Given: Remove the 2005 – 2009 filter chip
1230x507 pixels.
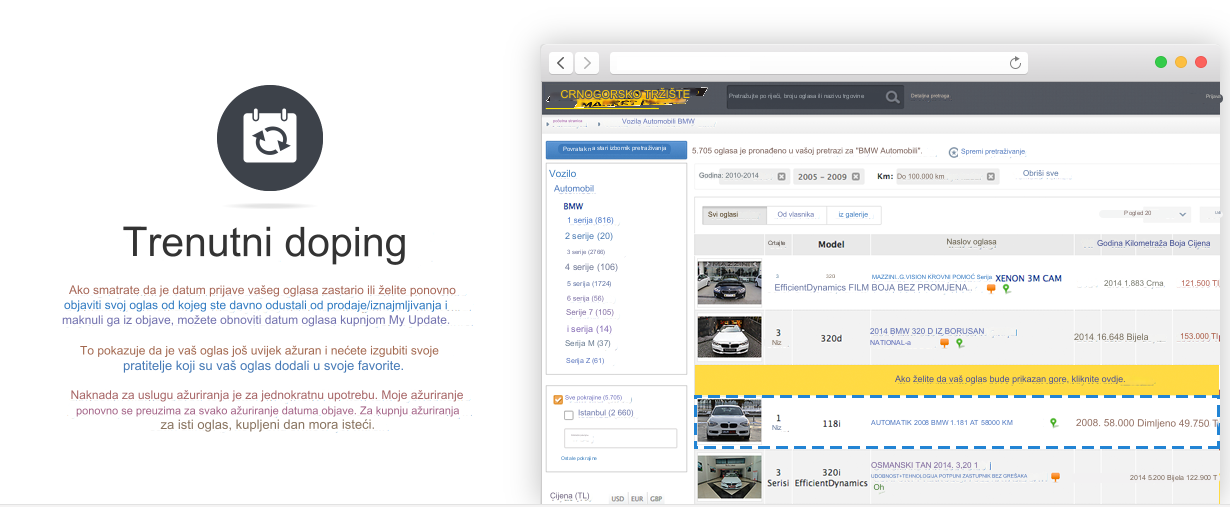Looking at the screenshot, I should coord(857,176).
